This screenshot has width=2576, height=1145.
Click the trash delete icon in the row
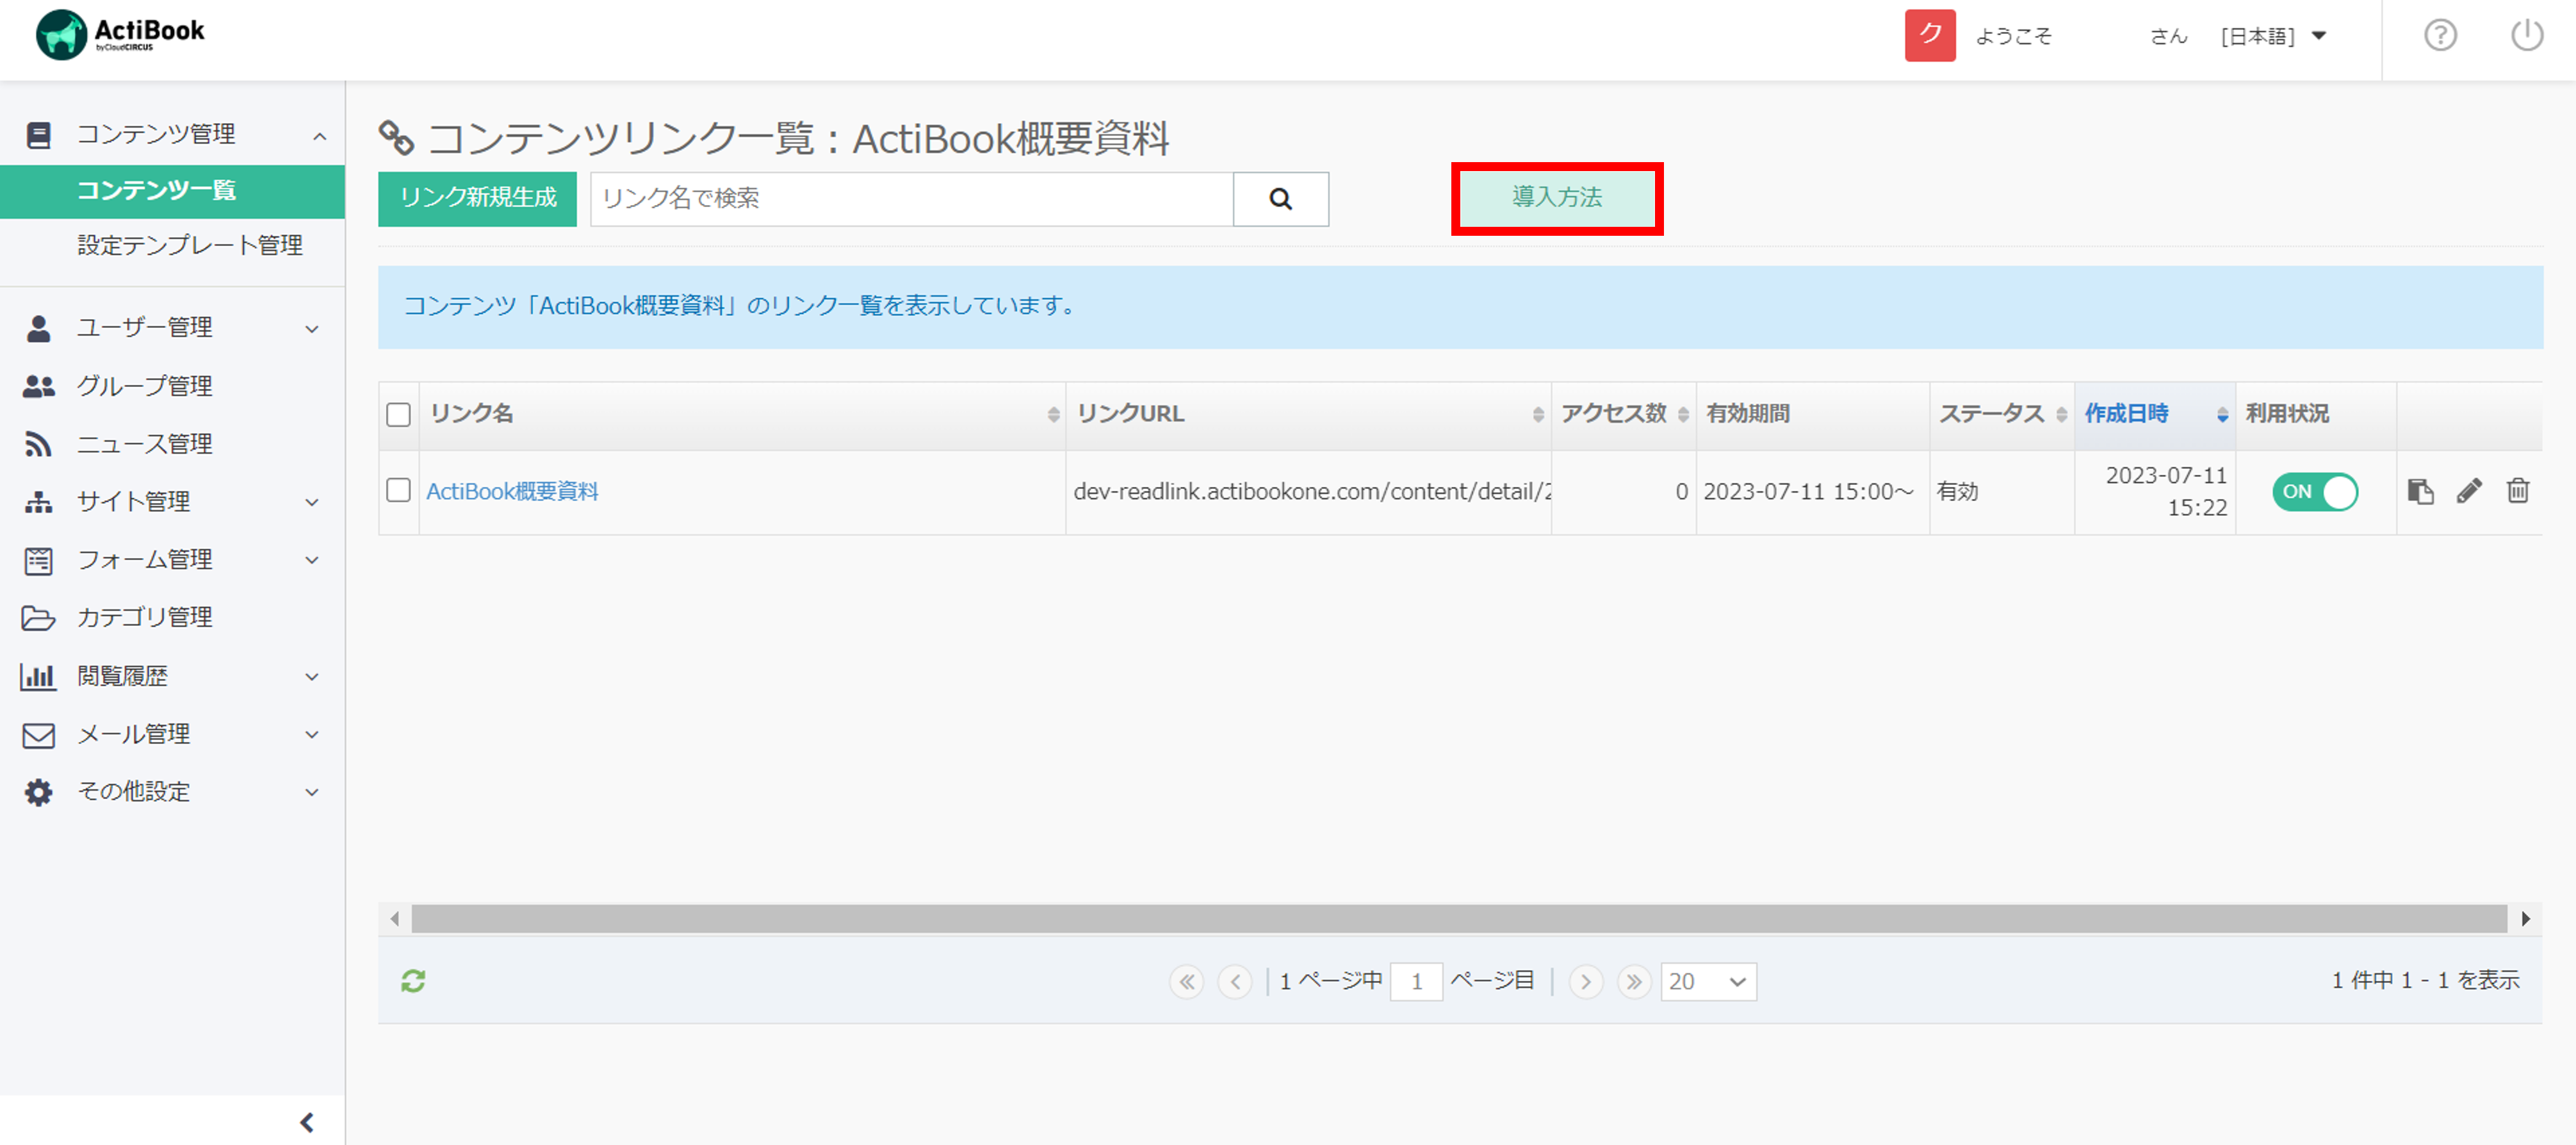2518,491
